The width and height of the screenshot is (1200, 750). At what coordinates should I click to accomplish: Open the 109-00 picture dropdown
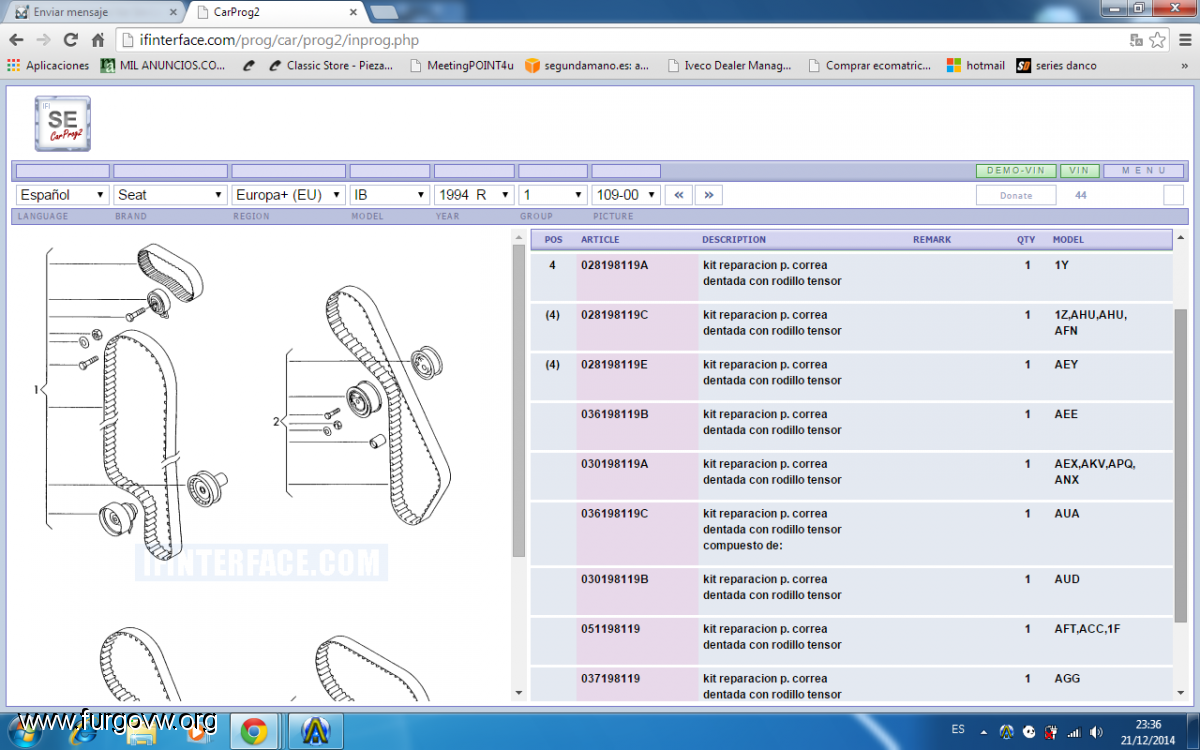tap(626, 195)
